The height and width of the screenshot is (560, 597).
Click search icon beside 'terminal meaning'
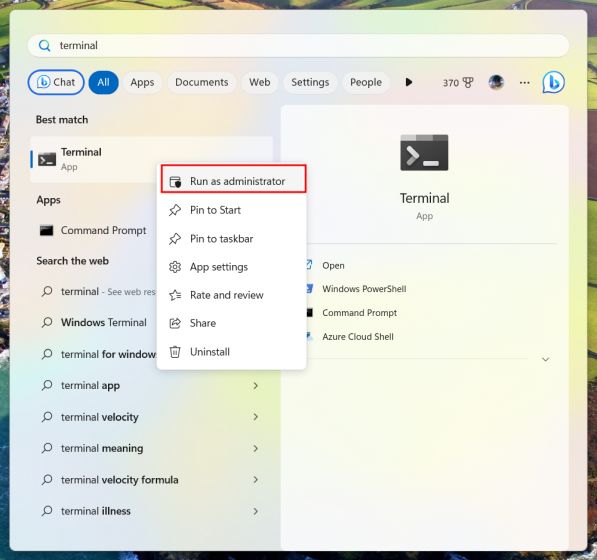[47, 448]
